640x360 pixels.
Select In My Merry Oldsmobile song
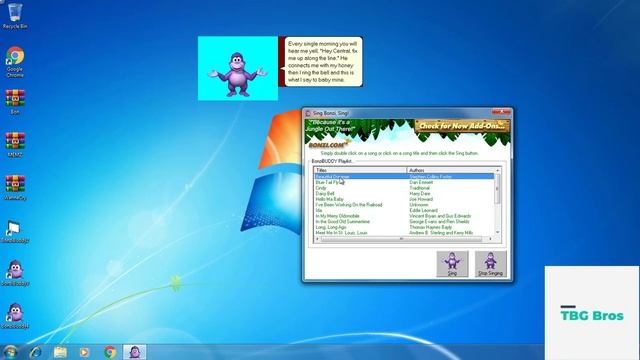[x=337, y=216]
